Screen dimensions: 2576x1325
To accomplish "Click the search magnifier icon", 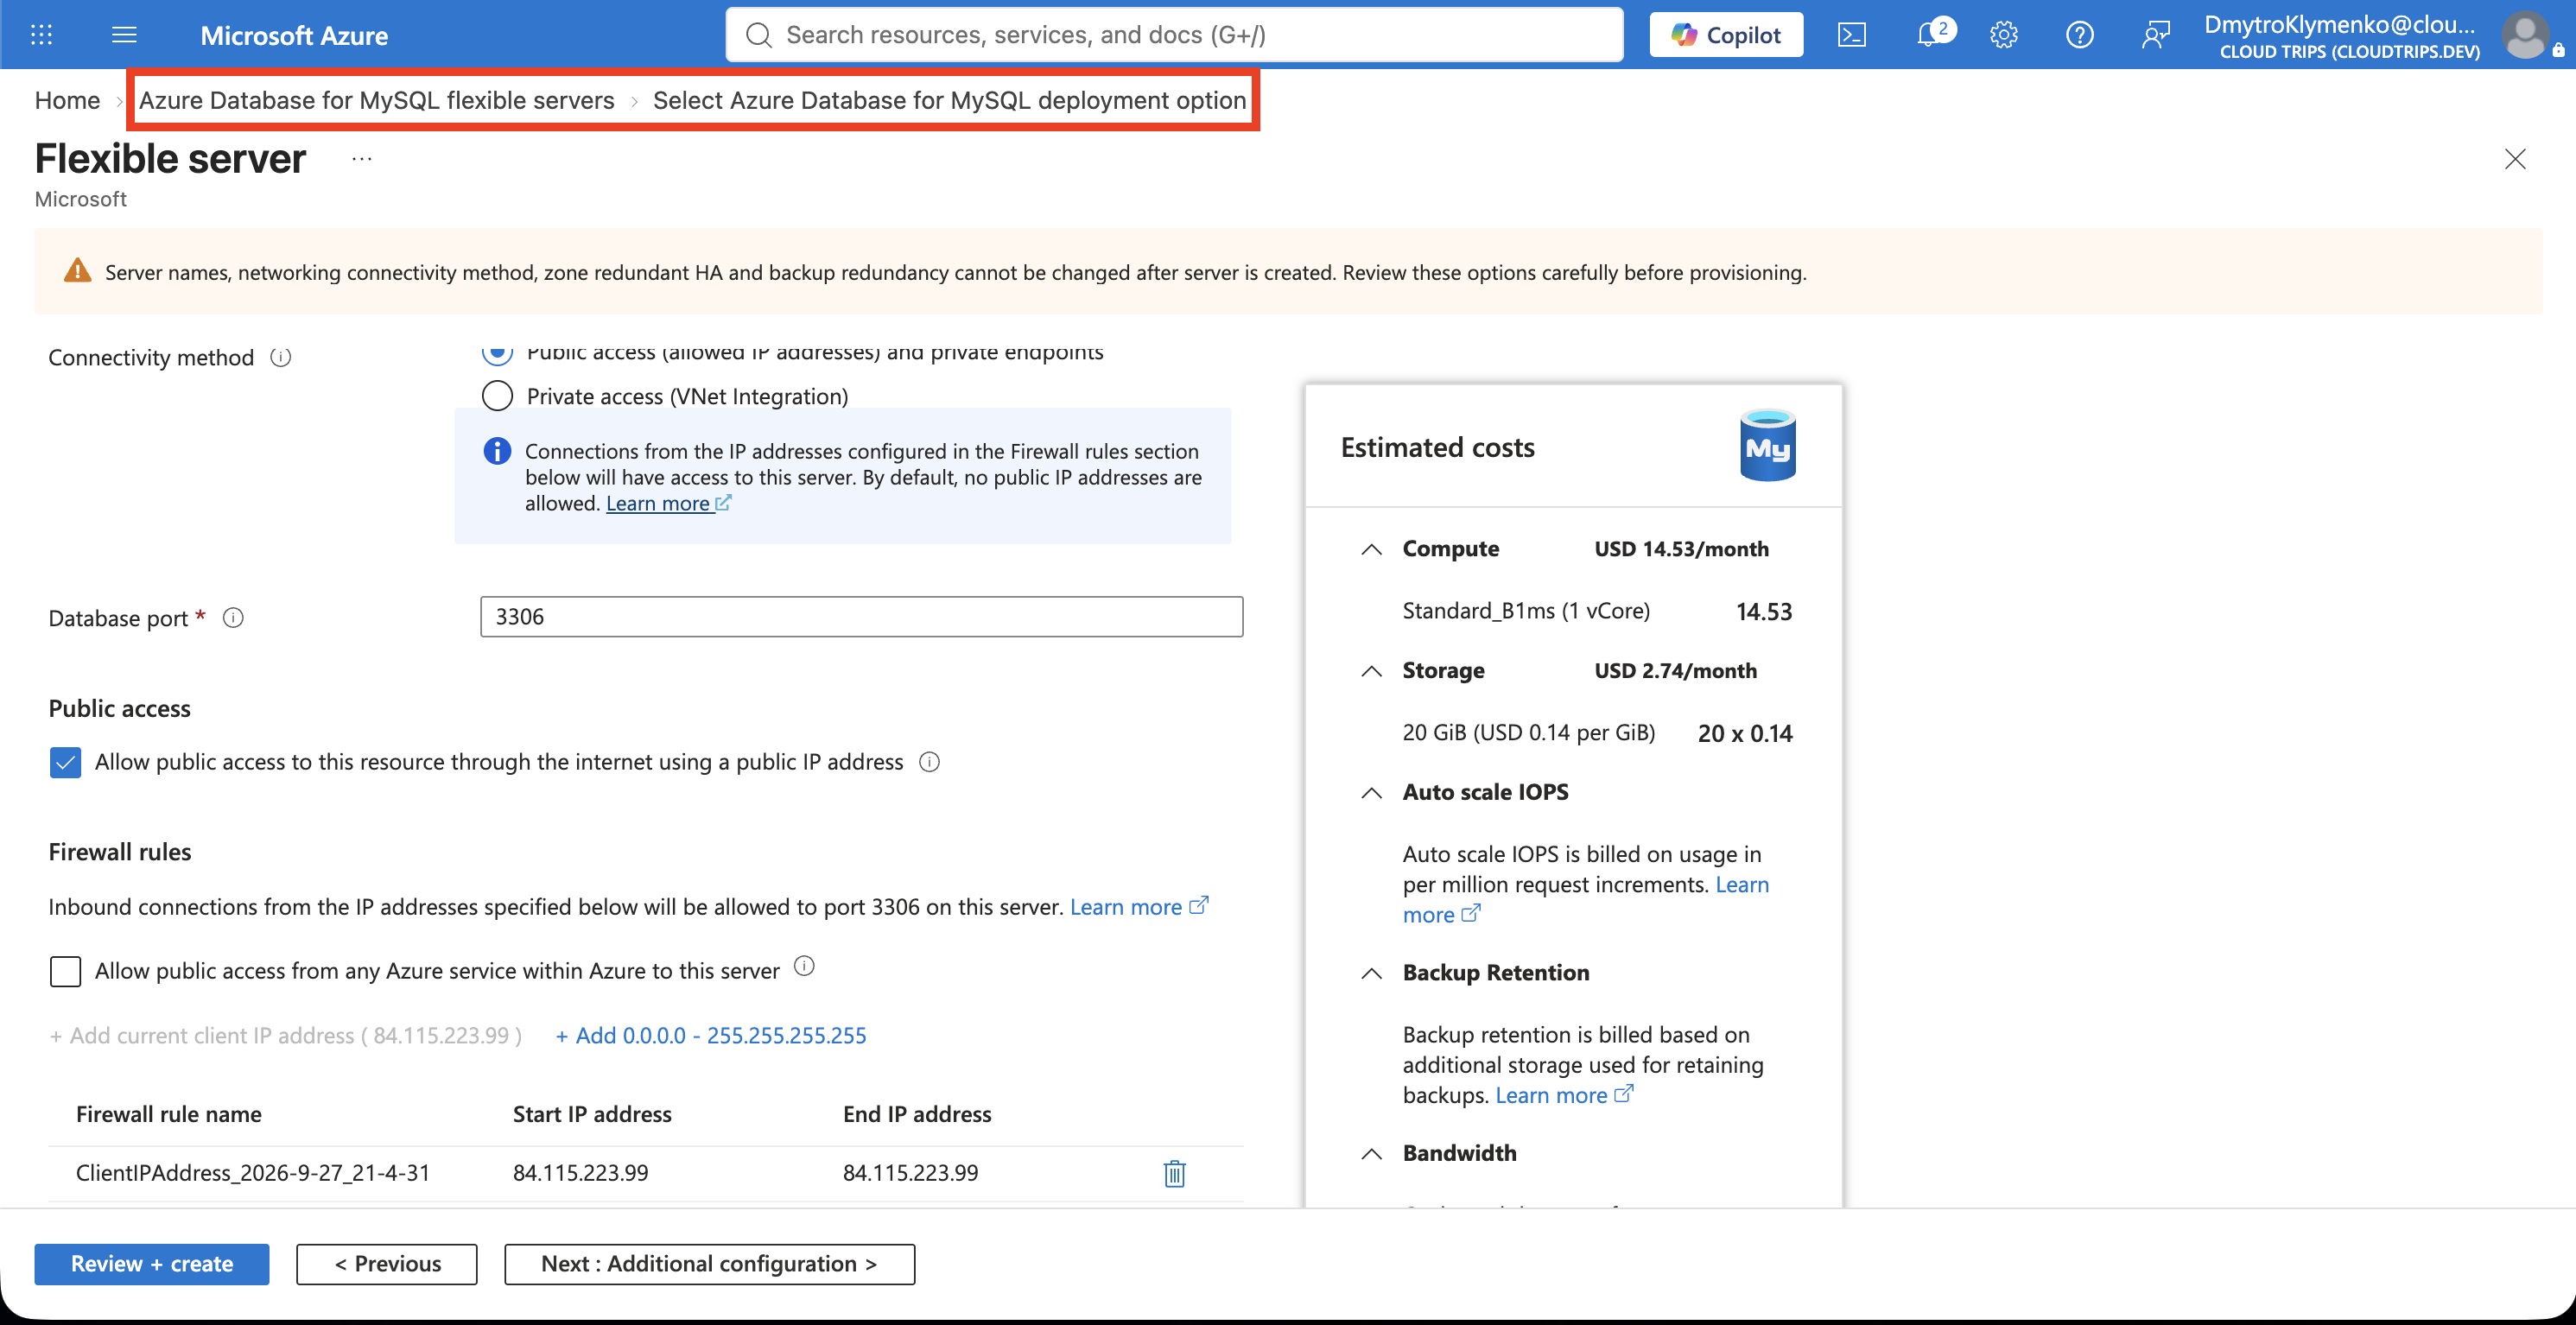I will [759, 35].
